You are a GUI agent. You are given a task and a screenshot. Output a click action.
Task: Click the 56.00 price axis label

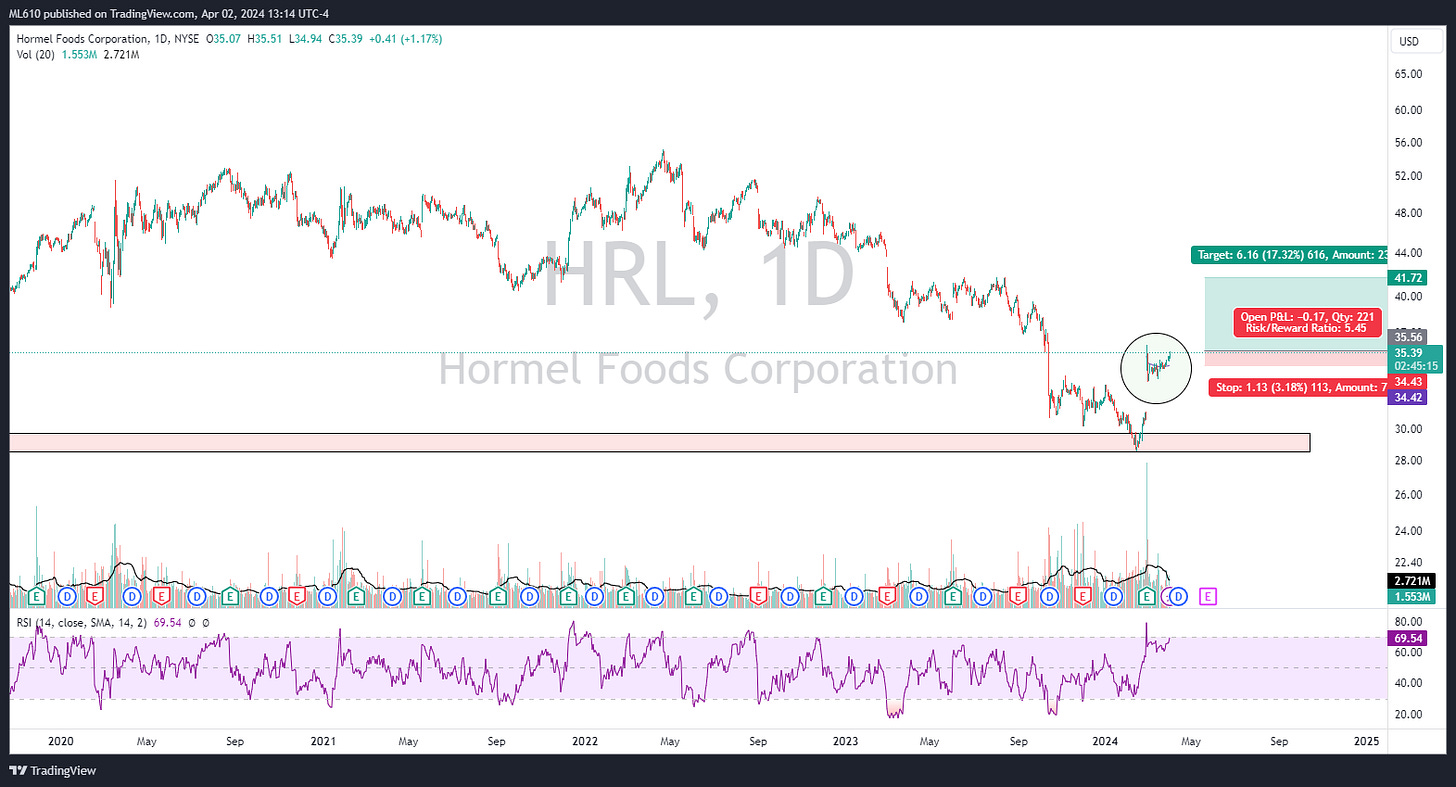(1409, 143)
